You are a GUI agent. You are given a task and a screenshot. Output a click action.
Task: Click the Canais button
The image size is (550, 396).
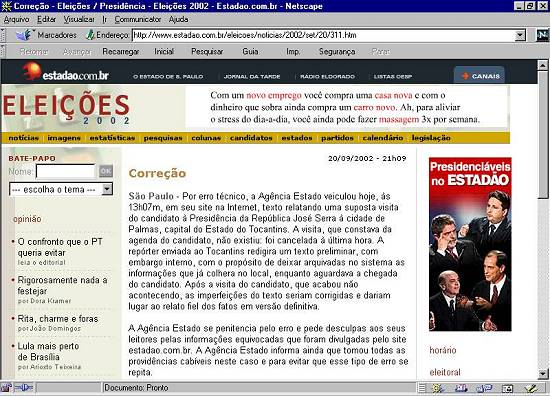(x=480, y=76)
